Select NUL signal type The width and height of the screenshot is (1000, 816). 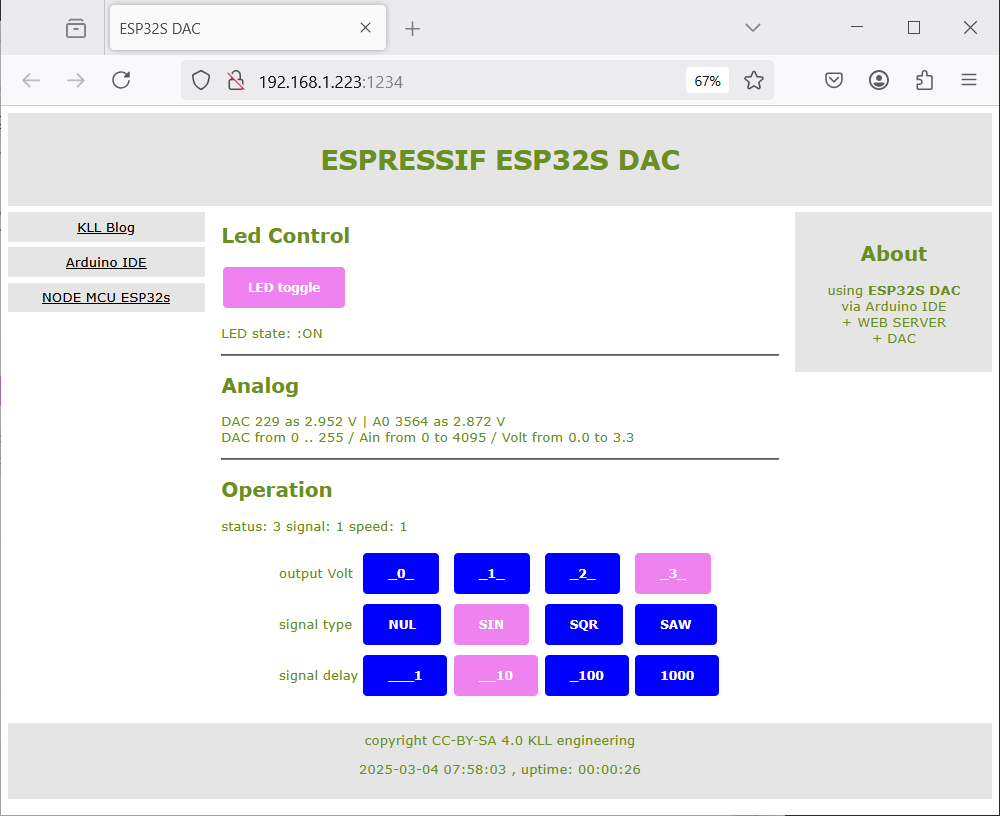[x=402, y=625]
